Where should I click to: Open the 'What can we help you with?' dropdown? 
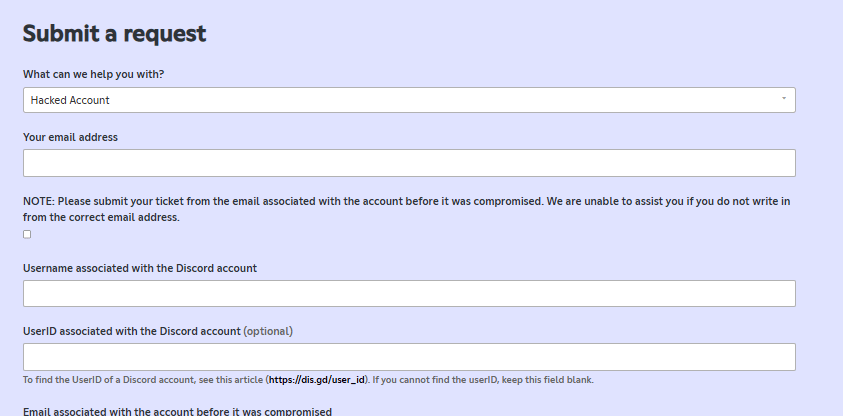[x=408, y=100]
